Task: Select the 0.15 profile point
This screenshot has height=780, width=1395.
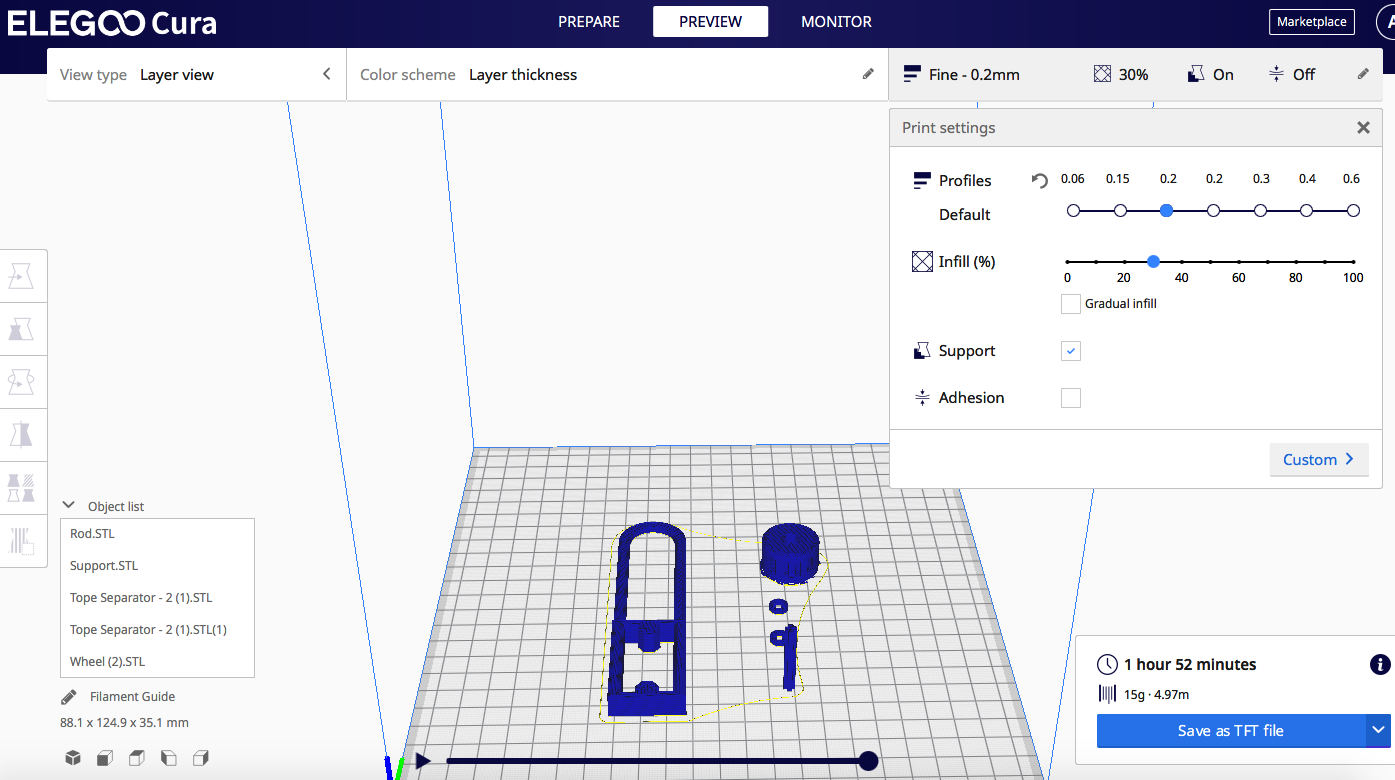Action: click(1120, 211)
